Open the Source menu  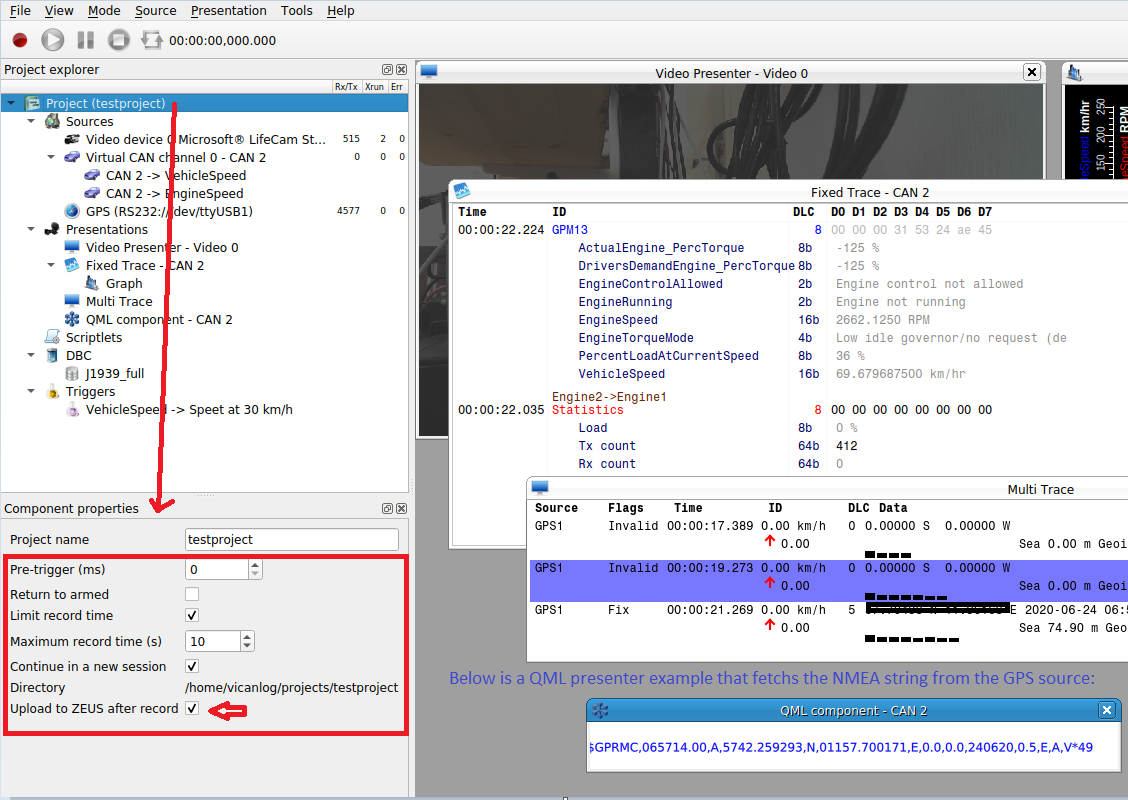[x=155, y=11]
